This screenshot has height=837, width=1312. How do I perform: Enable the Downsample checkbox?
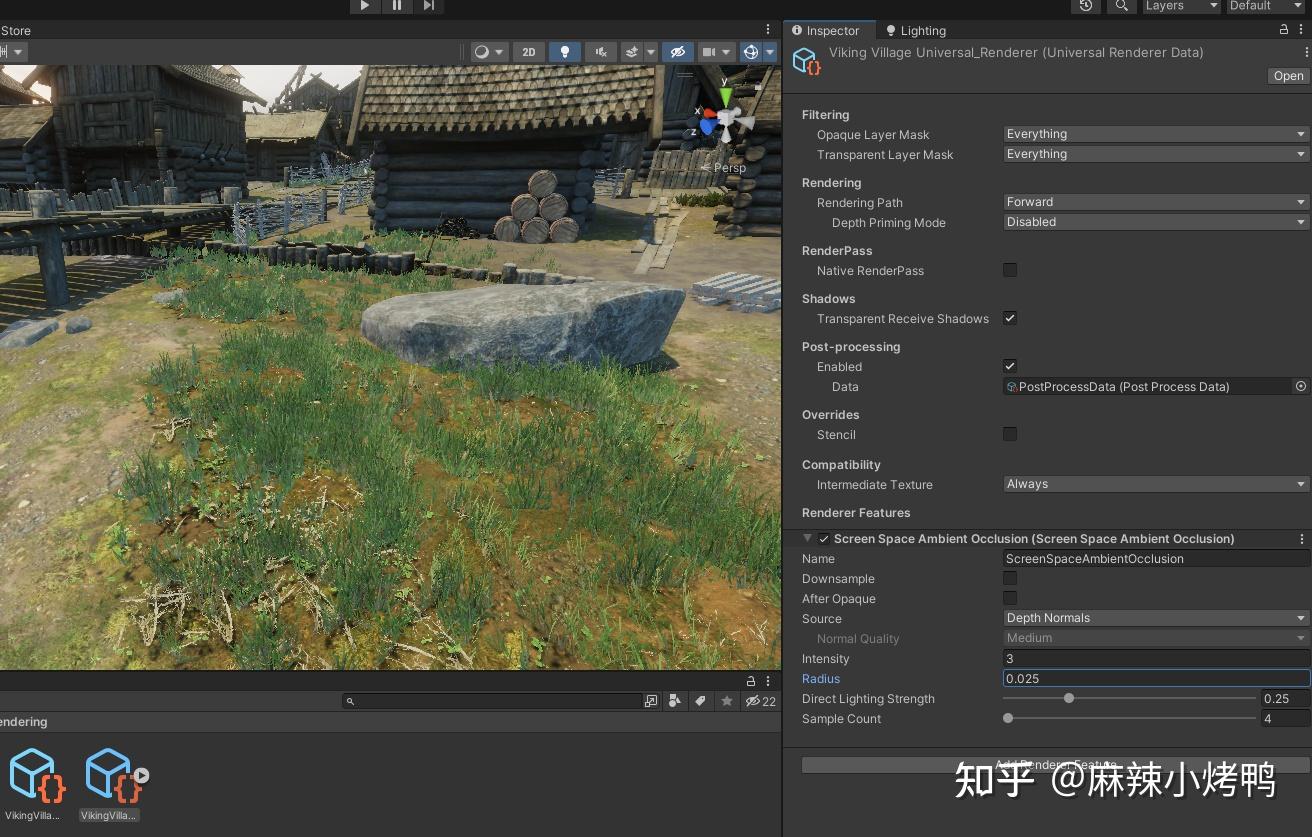[x=1010, y=578]
